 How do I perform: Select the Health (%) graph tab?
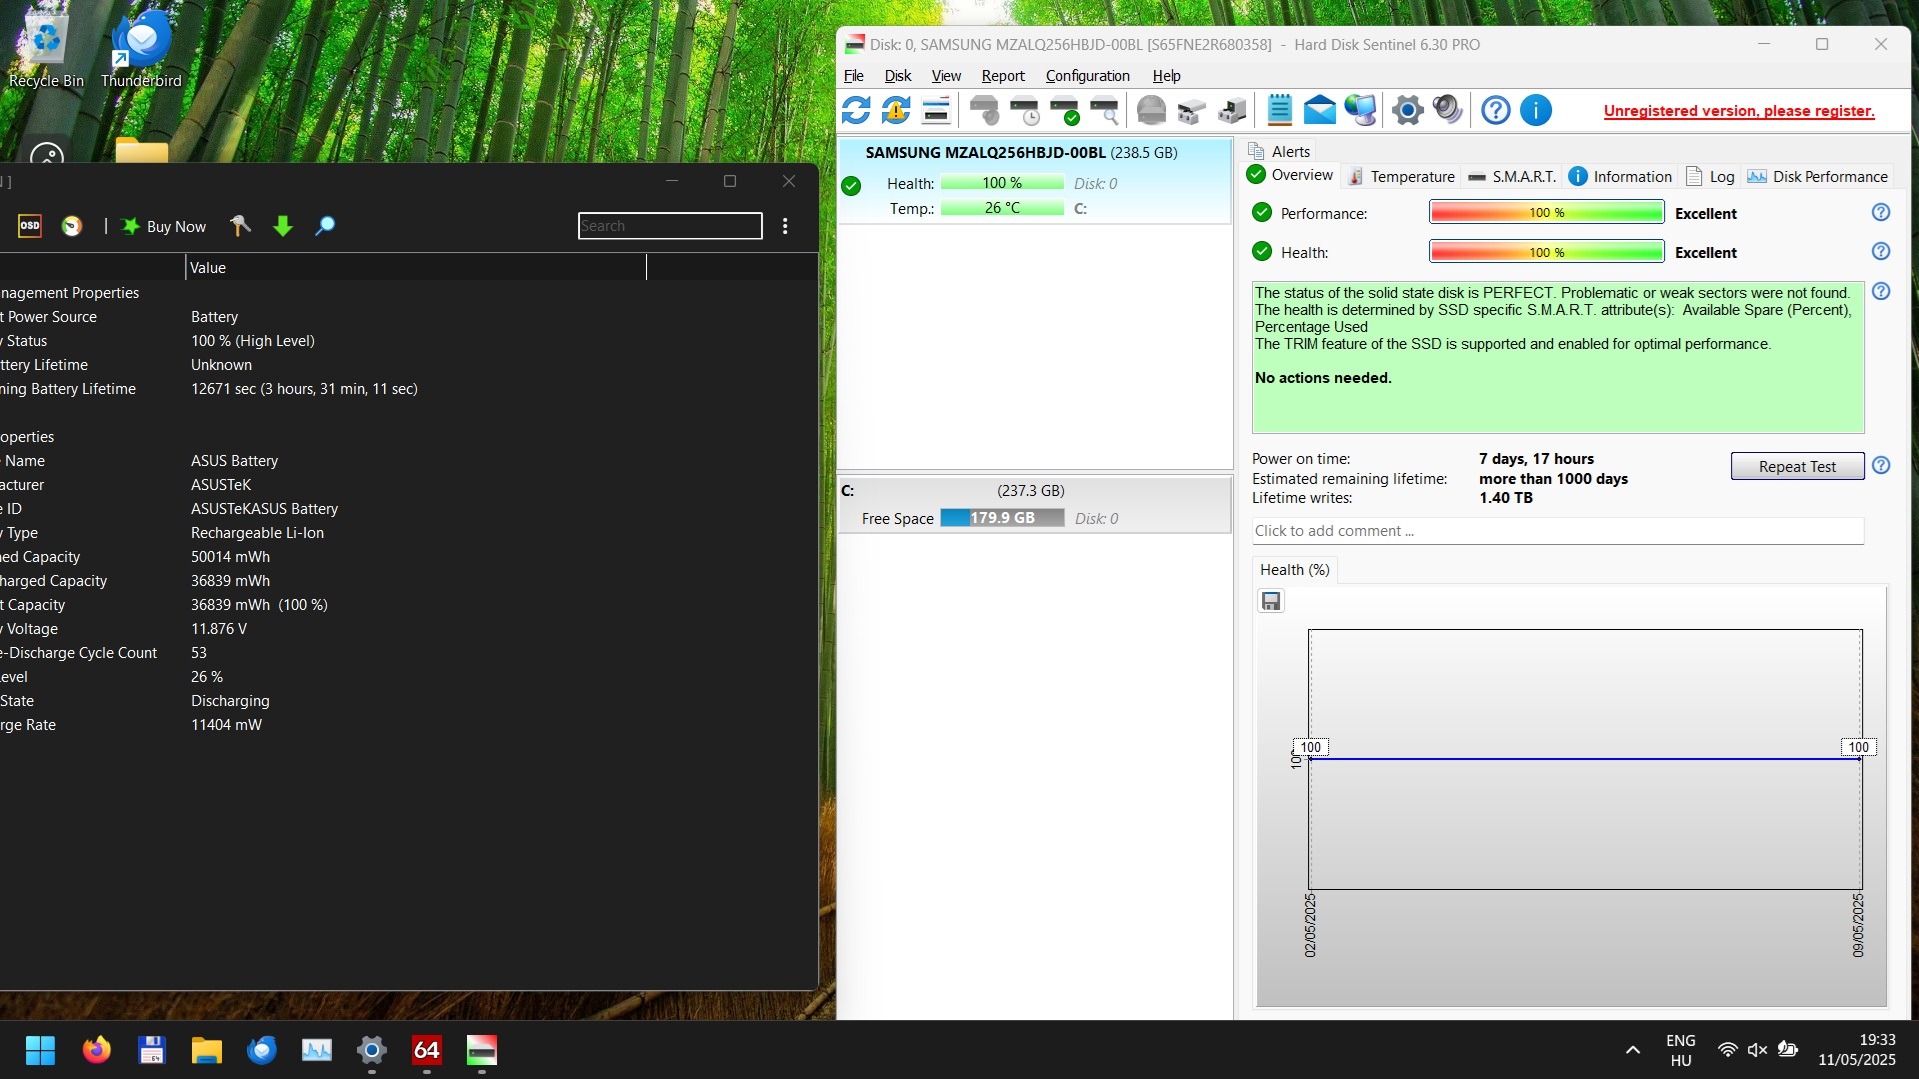(x=1294, y=570)
